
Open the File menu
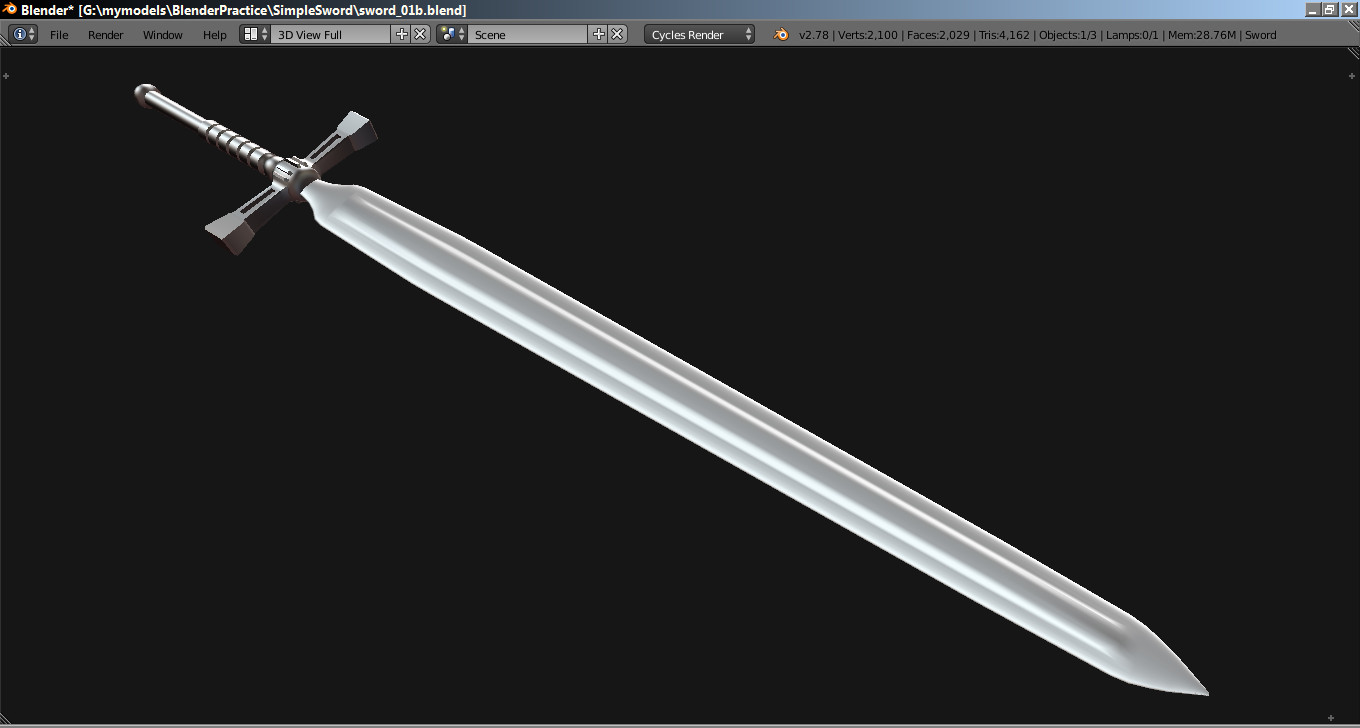click(x=59, y=33)
